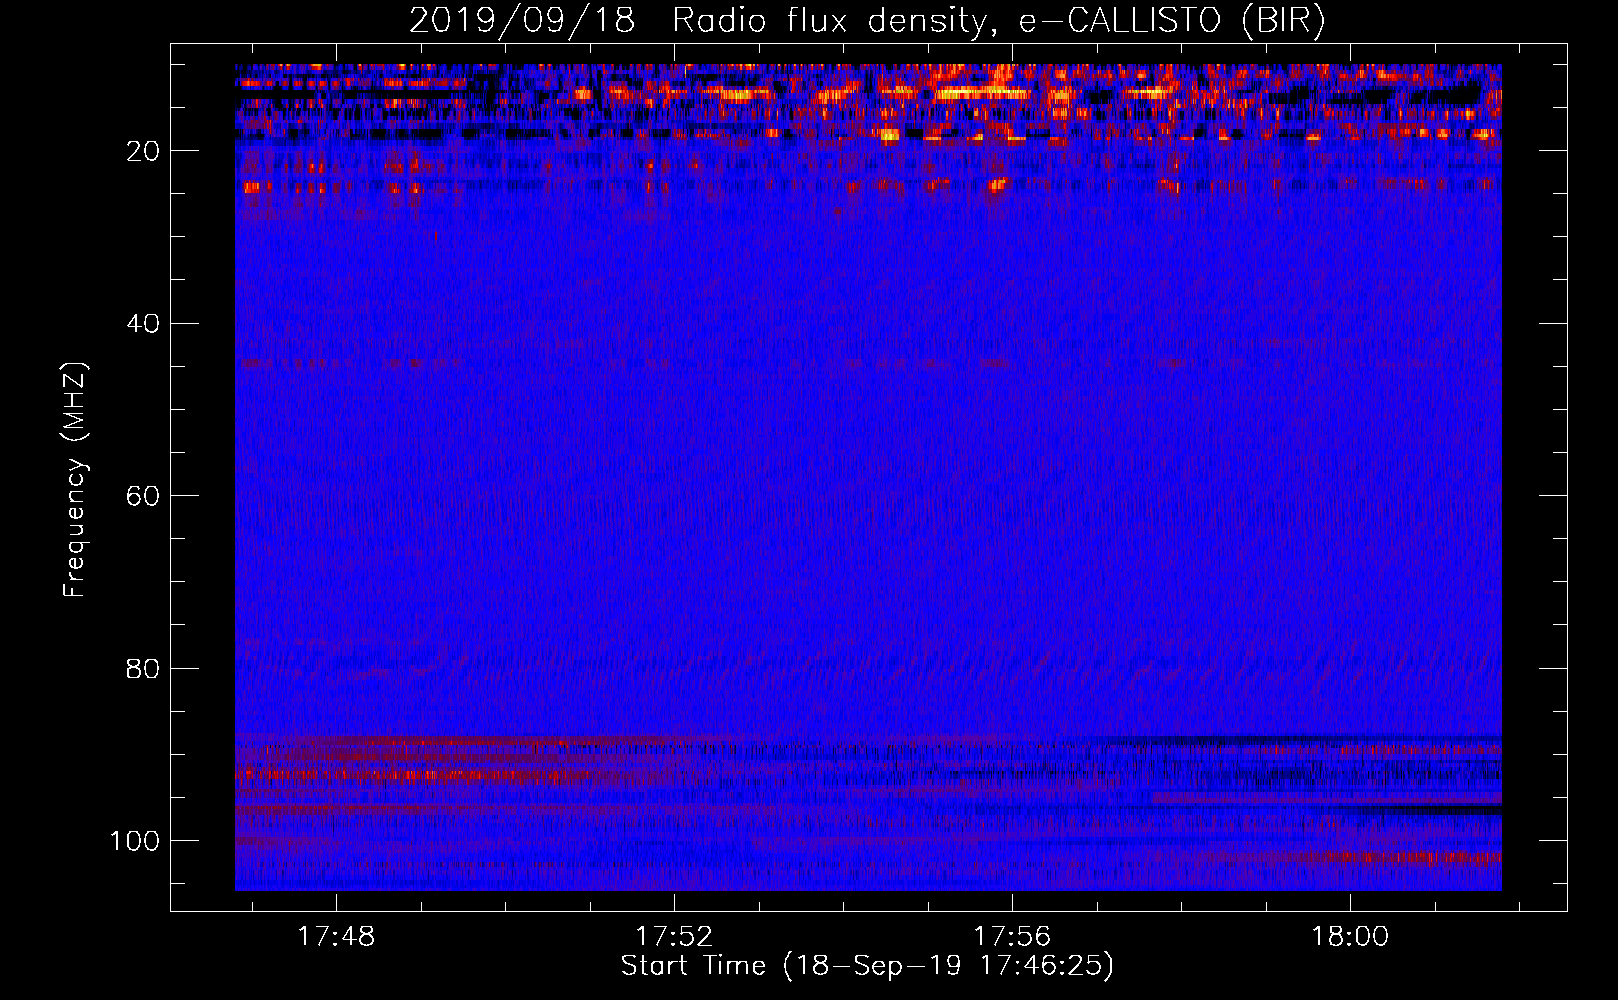Click the 100 MHz frequency tick label
Screen dimensions: 1618x1000
(135, 841)
